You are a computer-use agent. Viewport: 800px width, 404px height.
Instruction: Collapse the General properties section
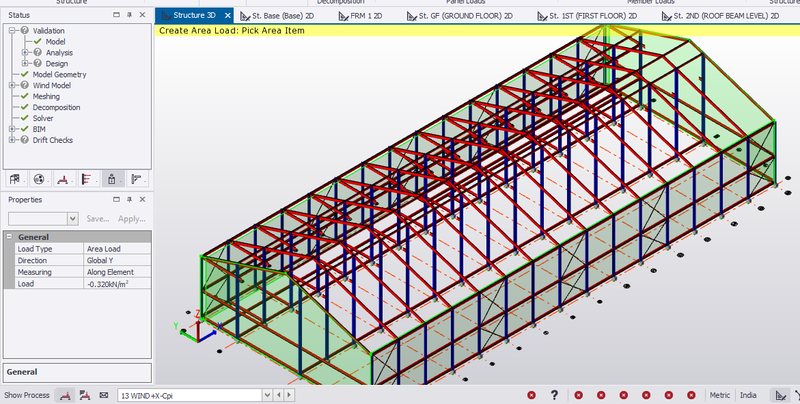9,237
